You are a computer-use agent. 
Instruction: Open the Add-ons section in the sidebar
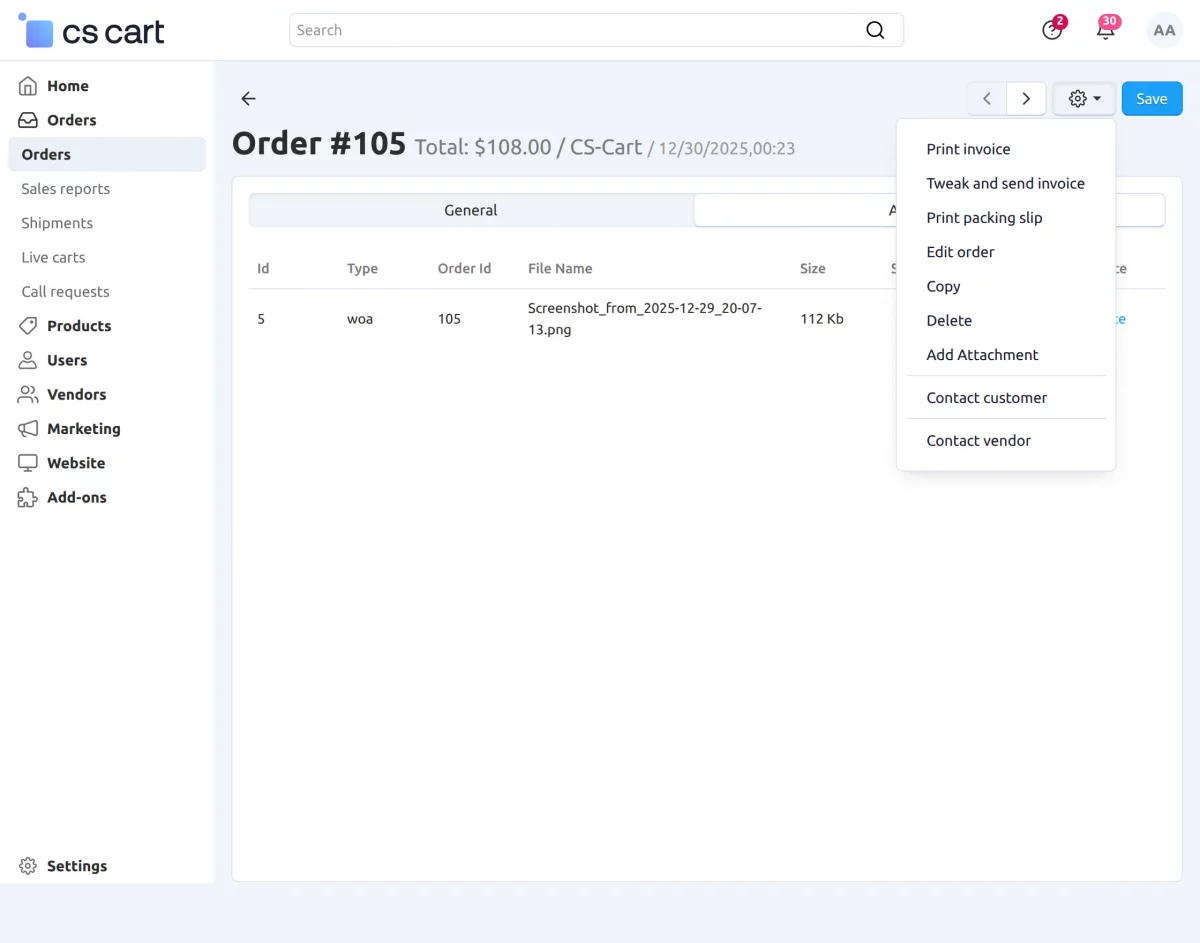[x=77, y=497]
